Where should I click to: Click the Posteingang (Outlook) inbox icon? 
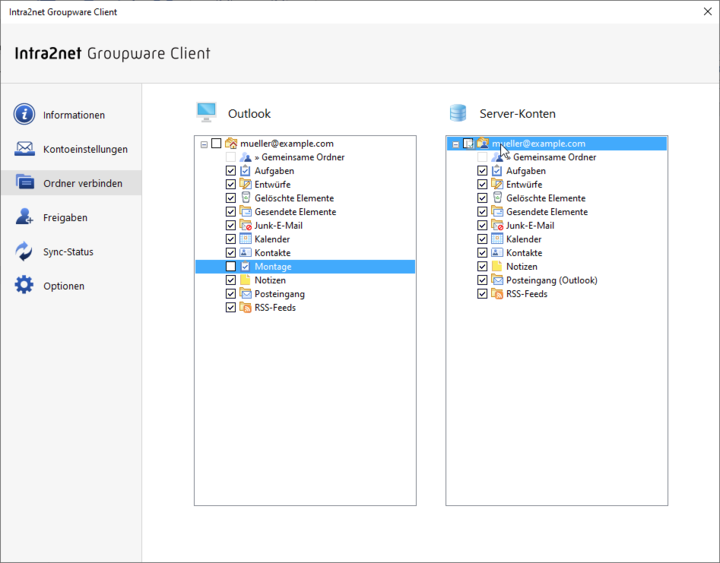497,280
